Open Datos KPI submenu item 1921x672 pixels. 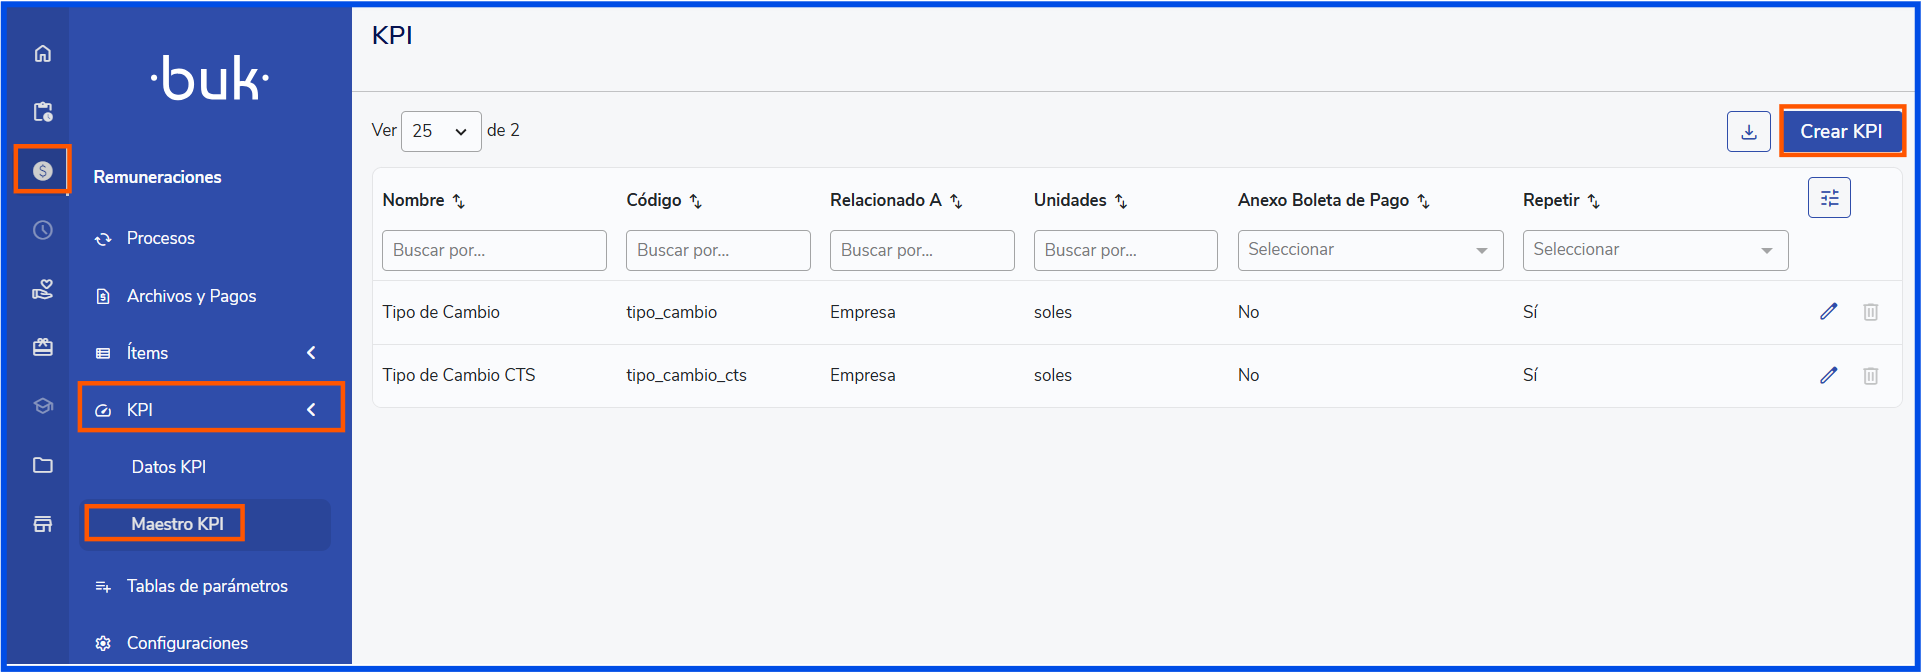pyautogui.click(x=168, y=467)
